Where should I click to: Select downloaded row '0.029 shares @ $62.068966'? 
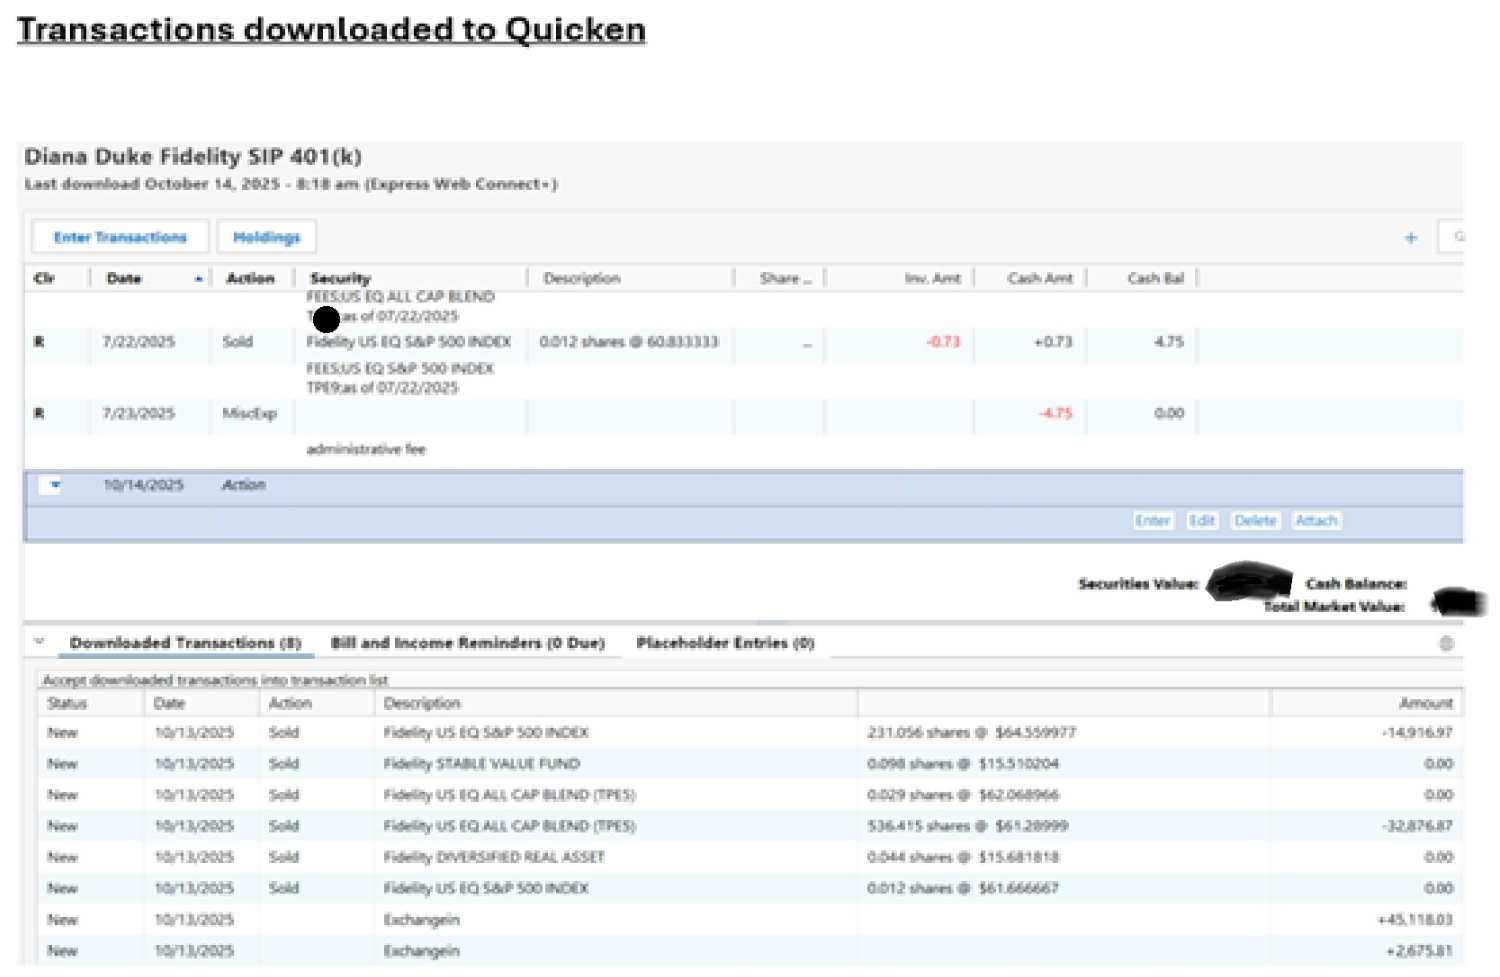click(750, 795)
